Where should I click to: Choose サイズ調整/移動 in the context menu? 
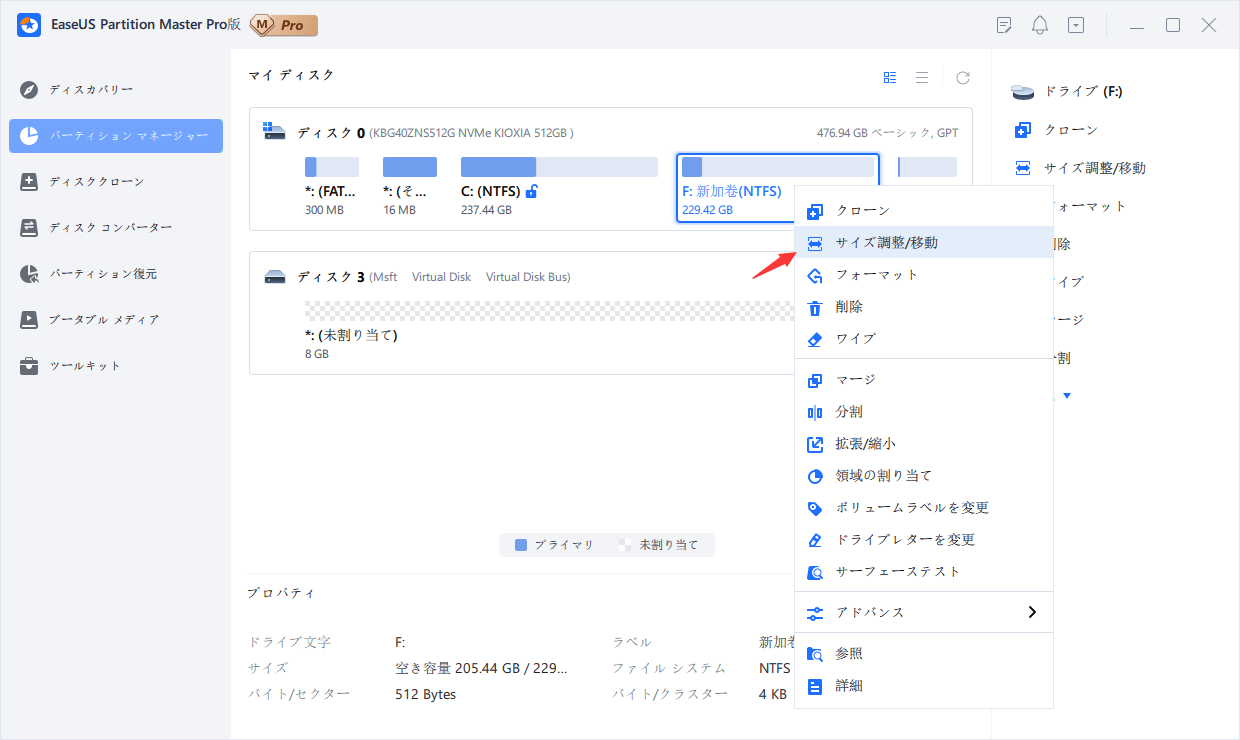coord(886,243)
